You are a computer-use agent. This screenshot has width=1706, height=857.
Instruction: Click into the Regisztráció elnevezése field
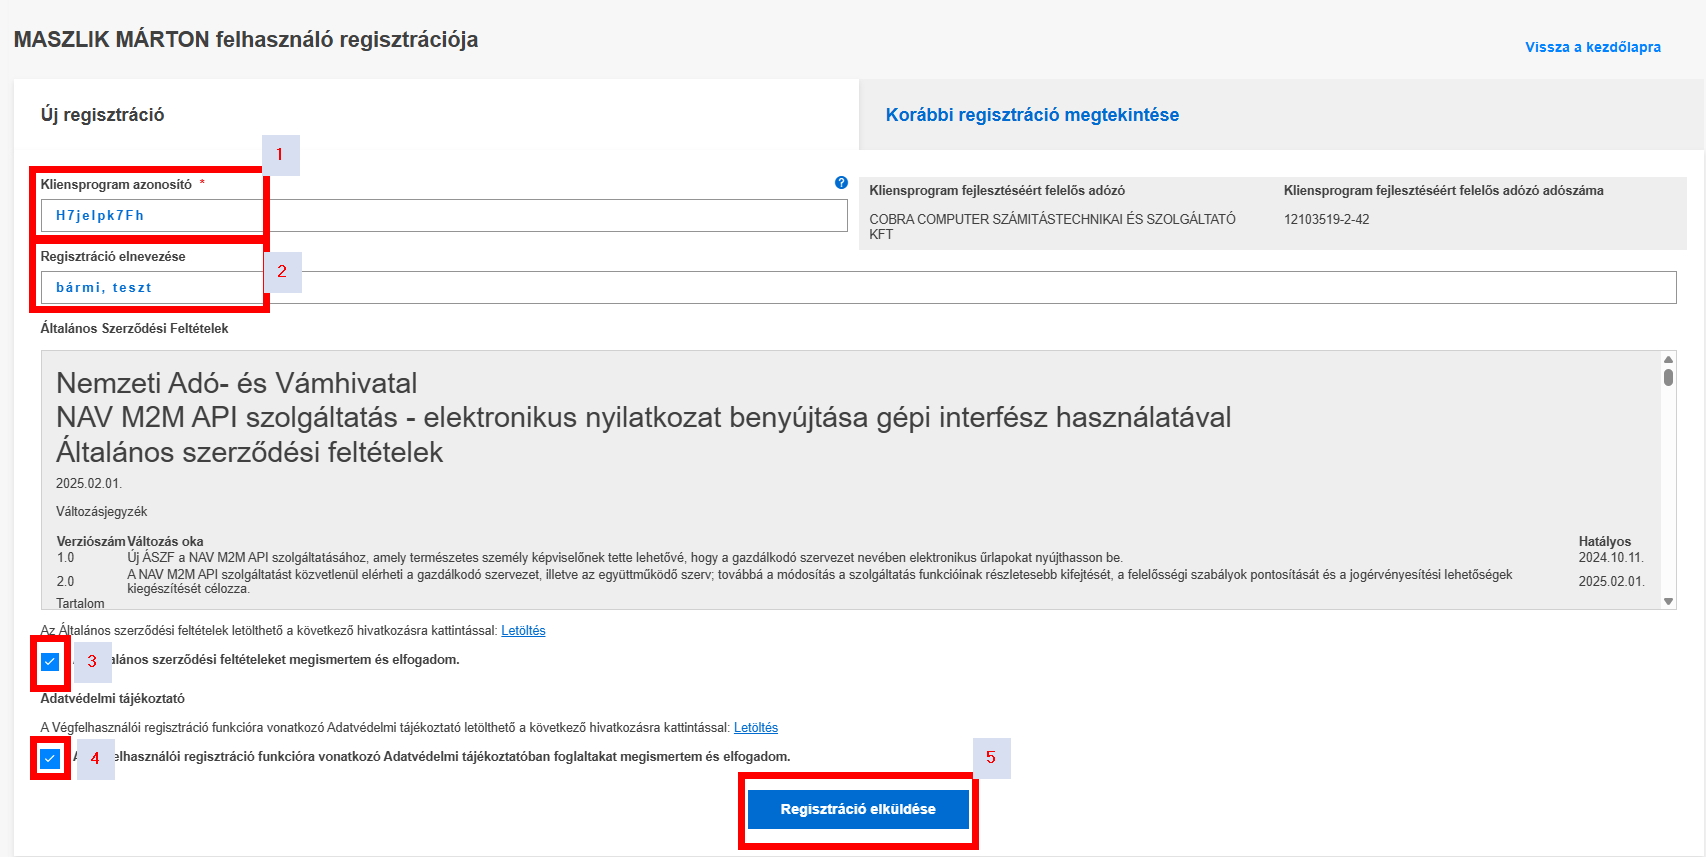point(860,288)
